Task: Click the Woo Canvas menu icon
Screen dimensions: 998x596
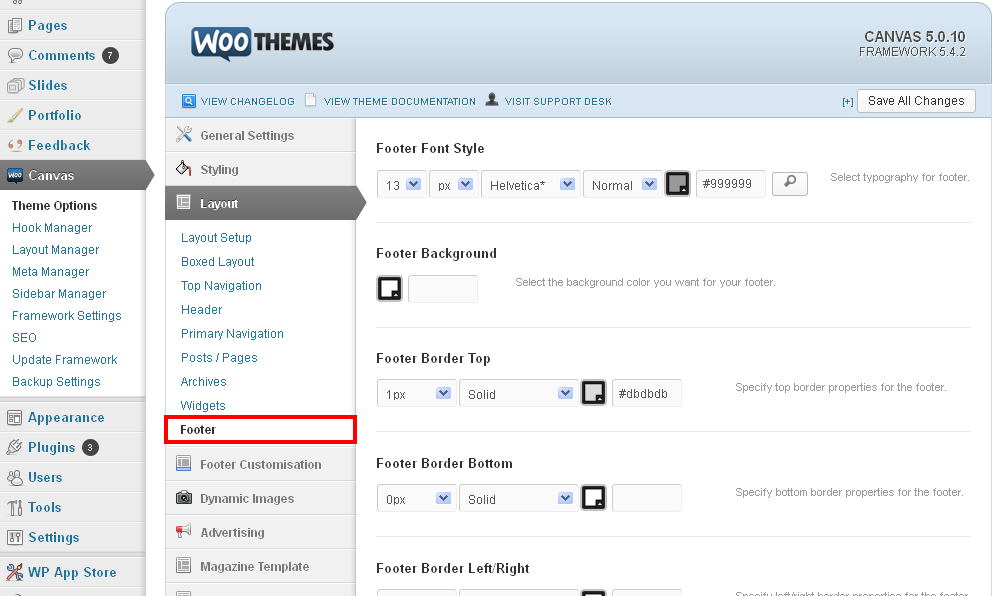Action: [x=14, y=175]
